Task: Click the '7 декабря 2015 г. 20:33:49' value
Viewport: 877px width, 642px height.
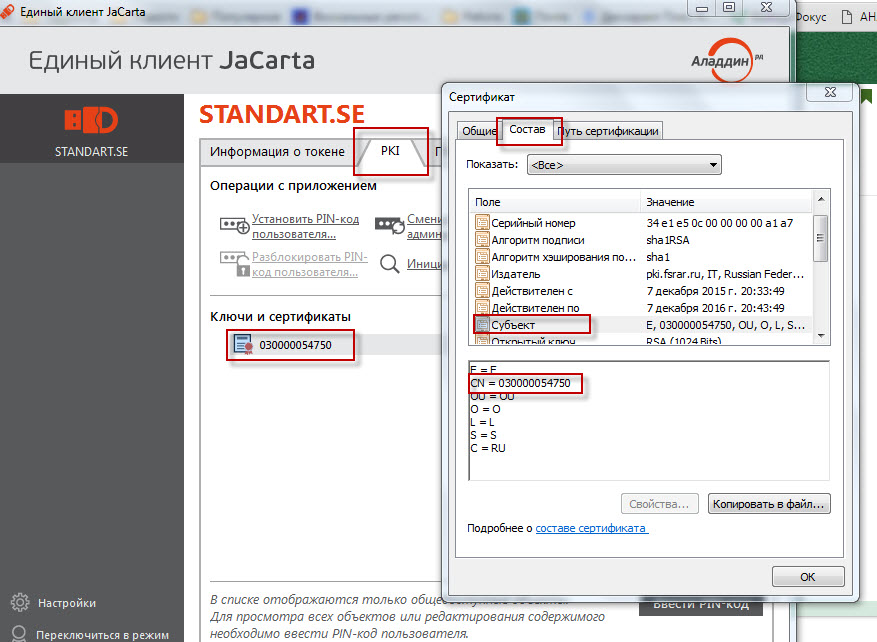Action: [x=715, y=291]
